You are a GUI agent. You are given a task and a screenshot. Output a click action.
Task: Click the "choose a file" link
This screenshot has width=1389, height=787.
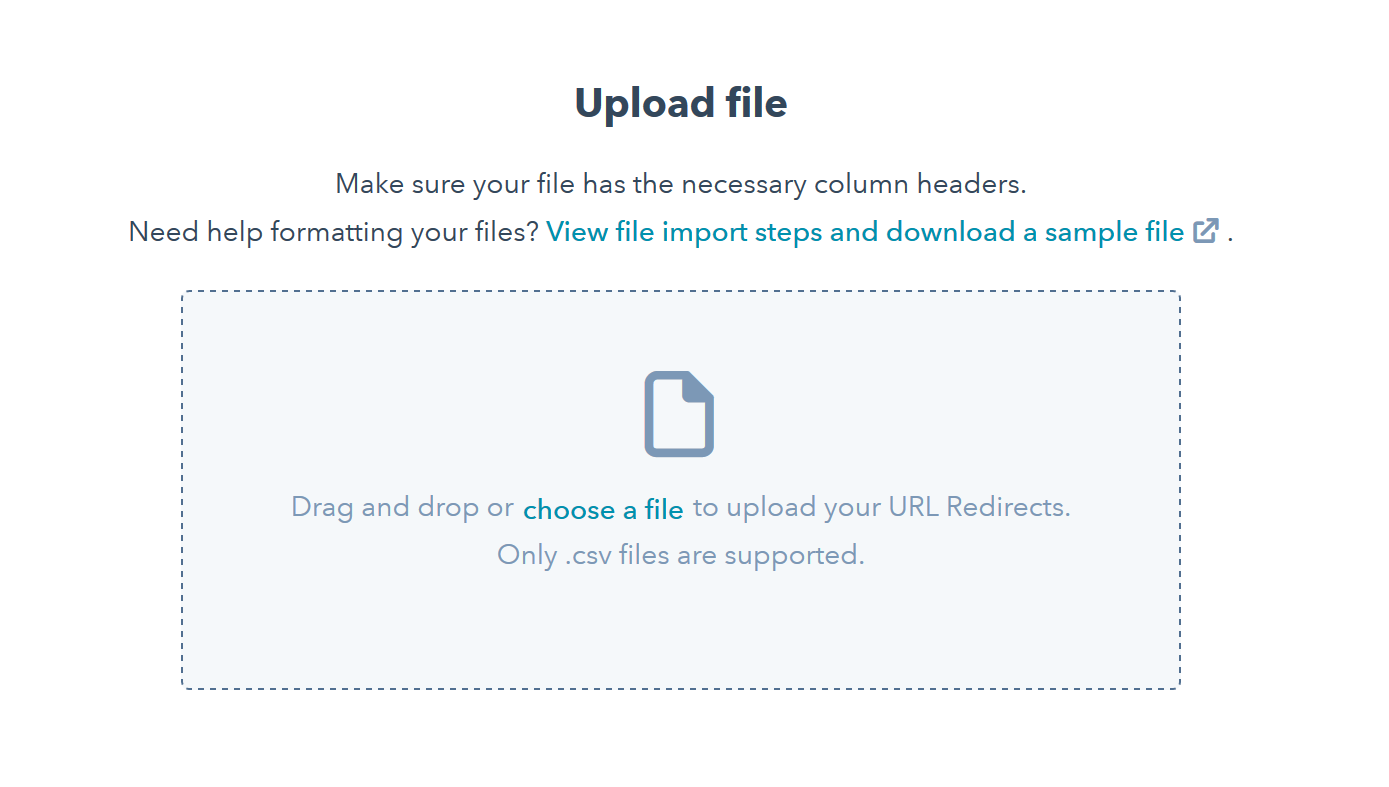click(x=603, y=510)
